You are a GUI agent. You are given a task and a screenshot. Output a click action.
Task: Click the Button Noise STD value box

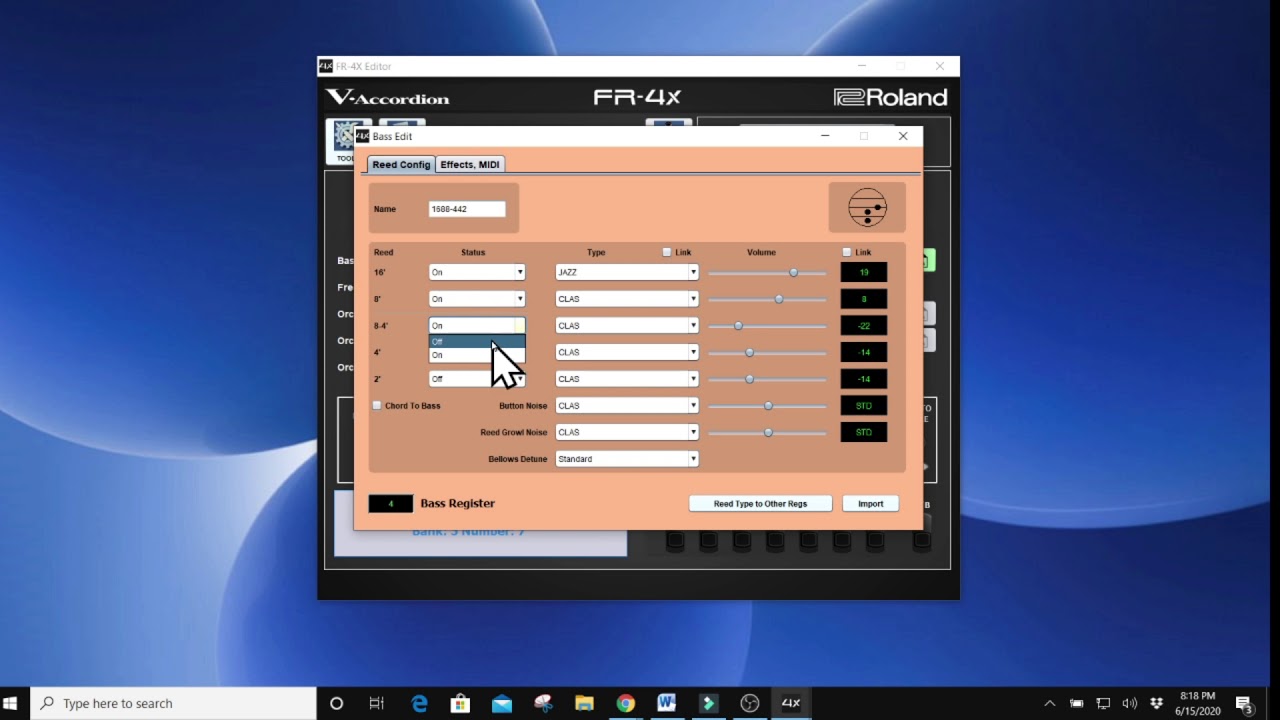tap(864, 405)
